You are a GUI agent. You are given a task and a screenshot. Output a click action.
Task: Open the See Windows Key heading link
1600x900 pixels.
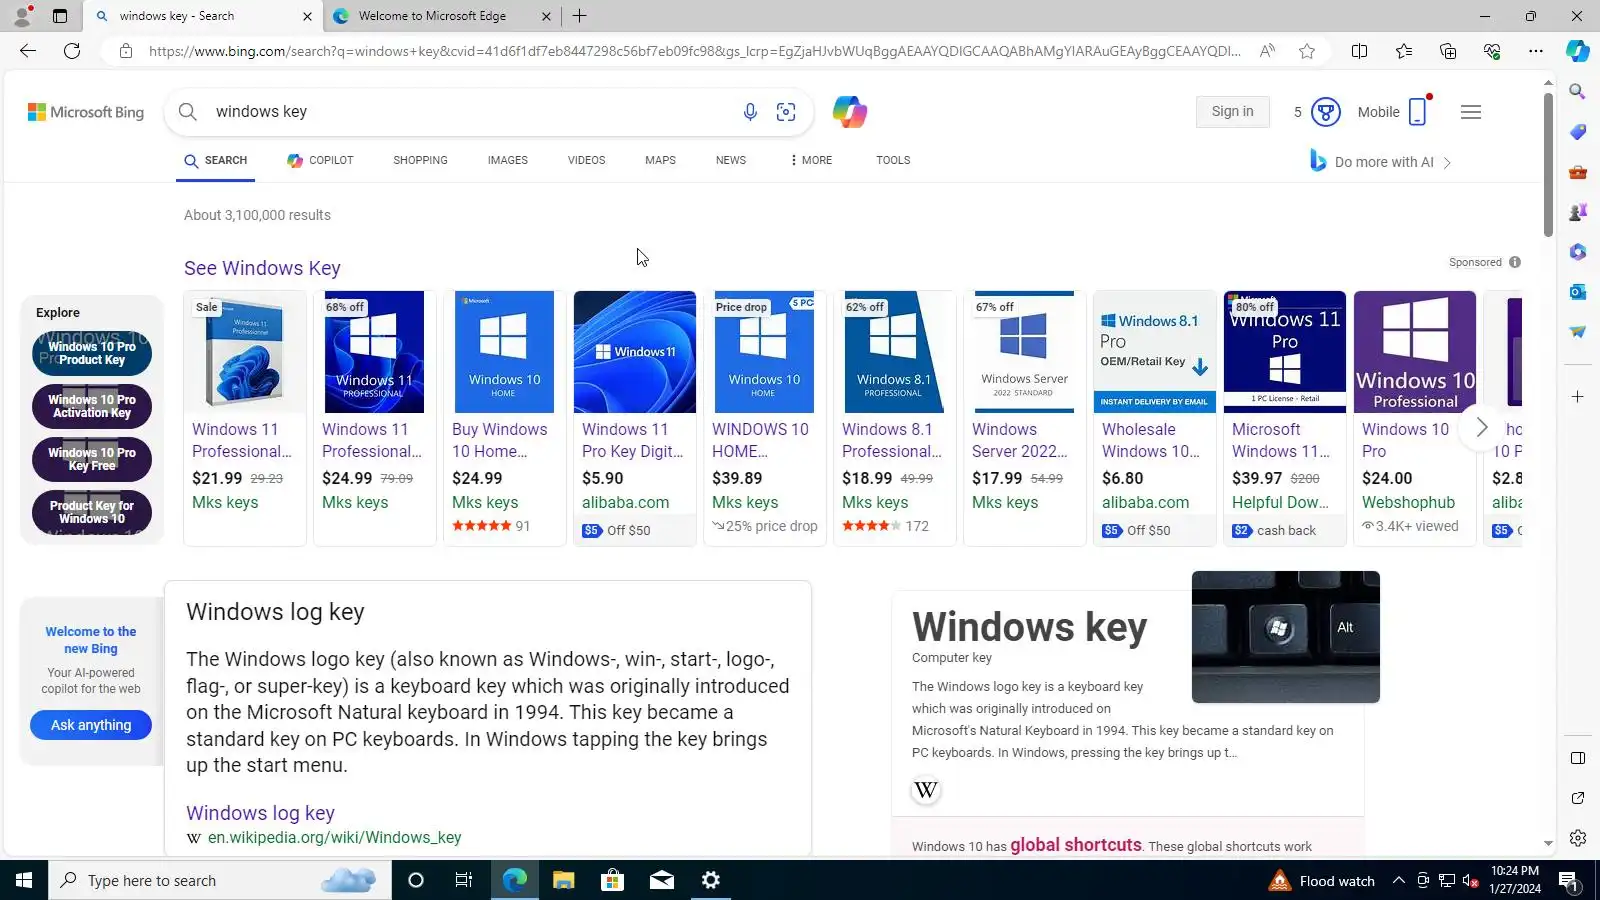(x=262, y=268)
